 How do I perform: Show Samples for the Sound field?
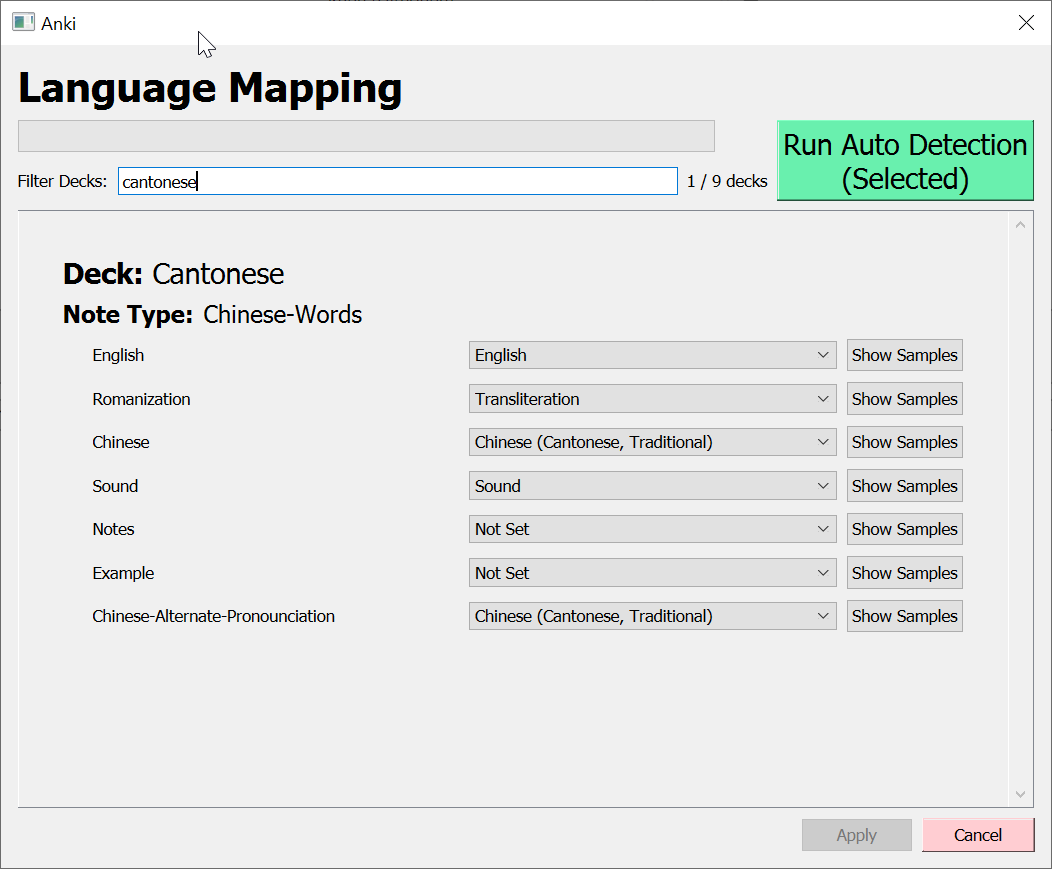click(x=904, y=486)
